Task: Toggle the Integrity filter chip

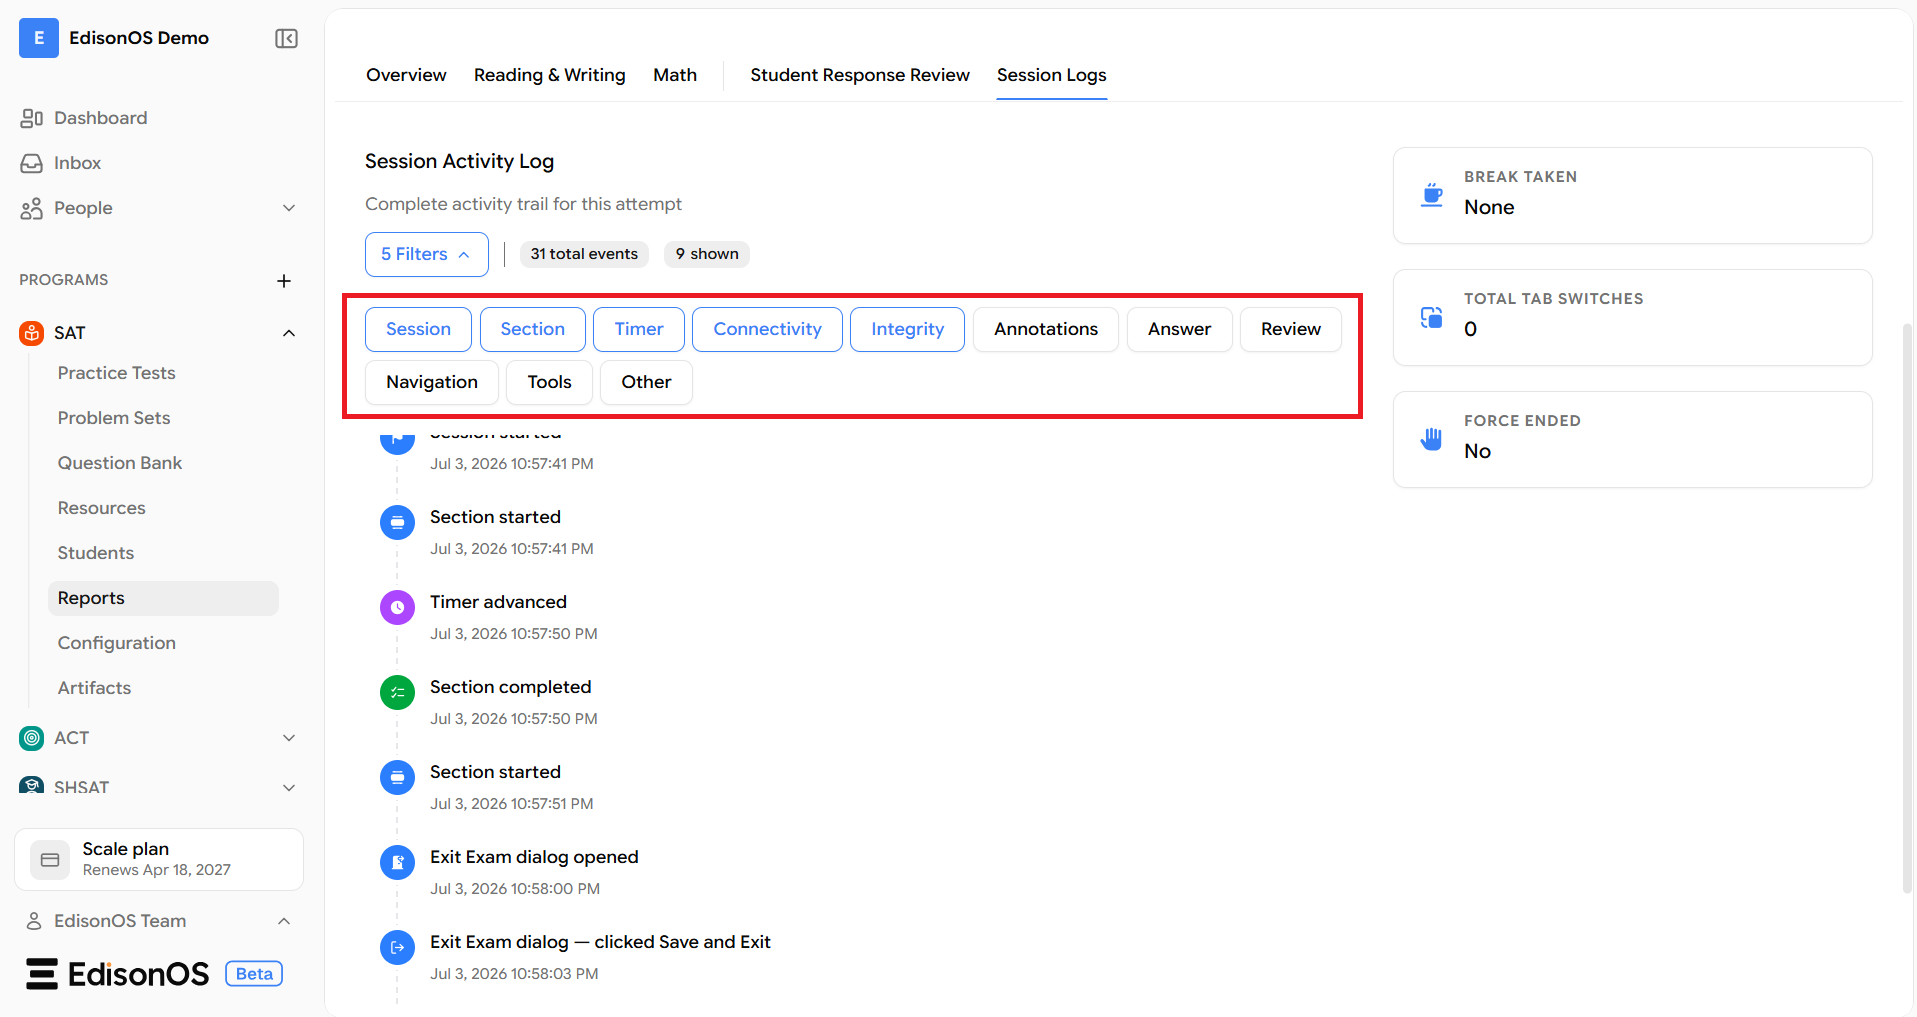Action: (x=907, y=329)
